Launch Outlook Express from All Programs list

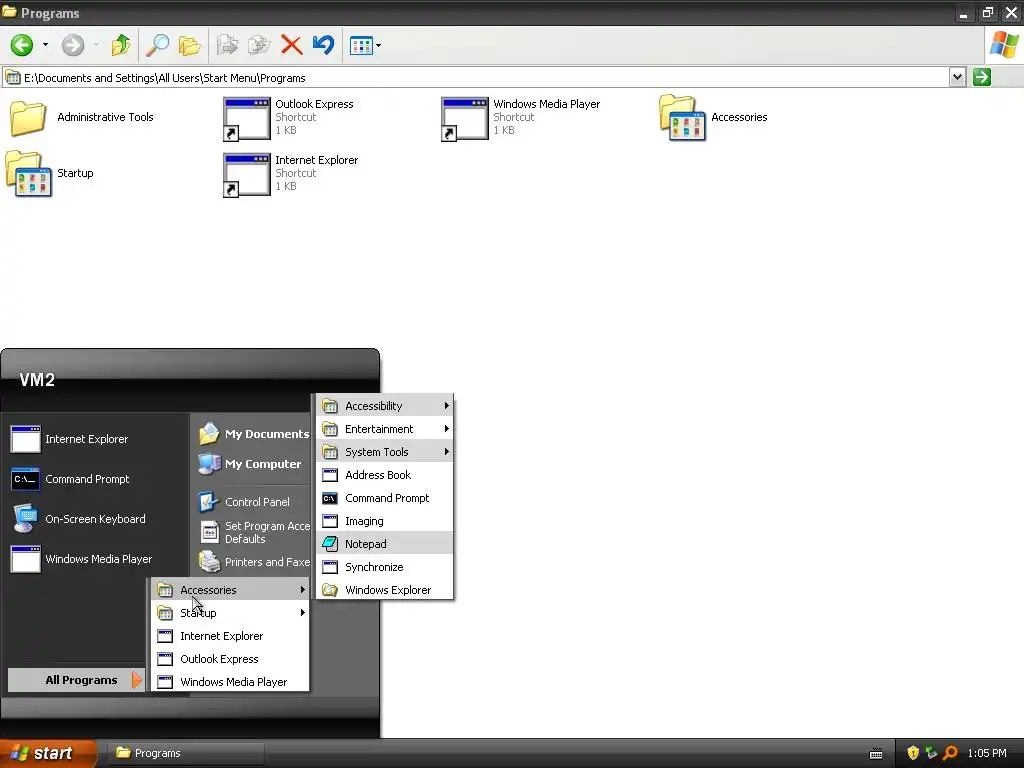[x=231, y=659]
